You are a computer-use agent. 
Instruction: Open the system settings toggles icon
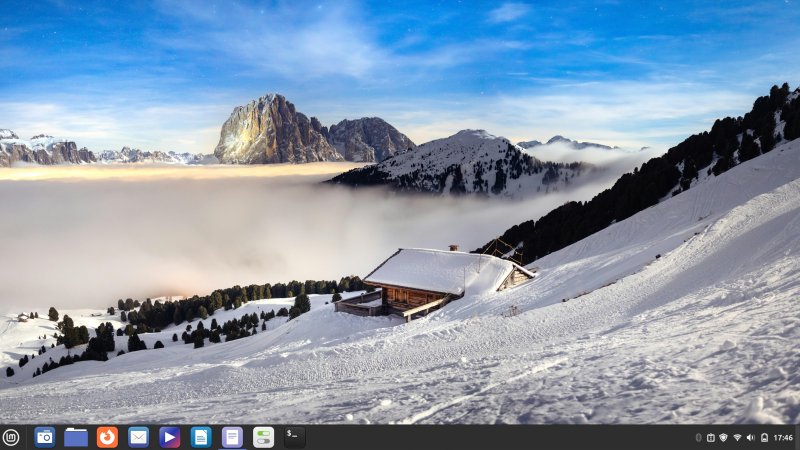(x=263, y=437)
